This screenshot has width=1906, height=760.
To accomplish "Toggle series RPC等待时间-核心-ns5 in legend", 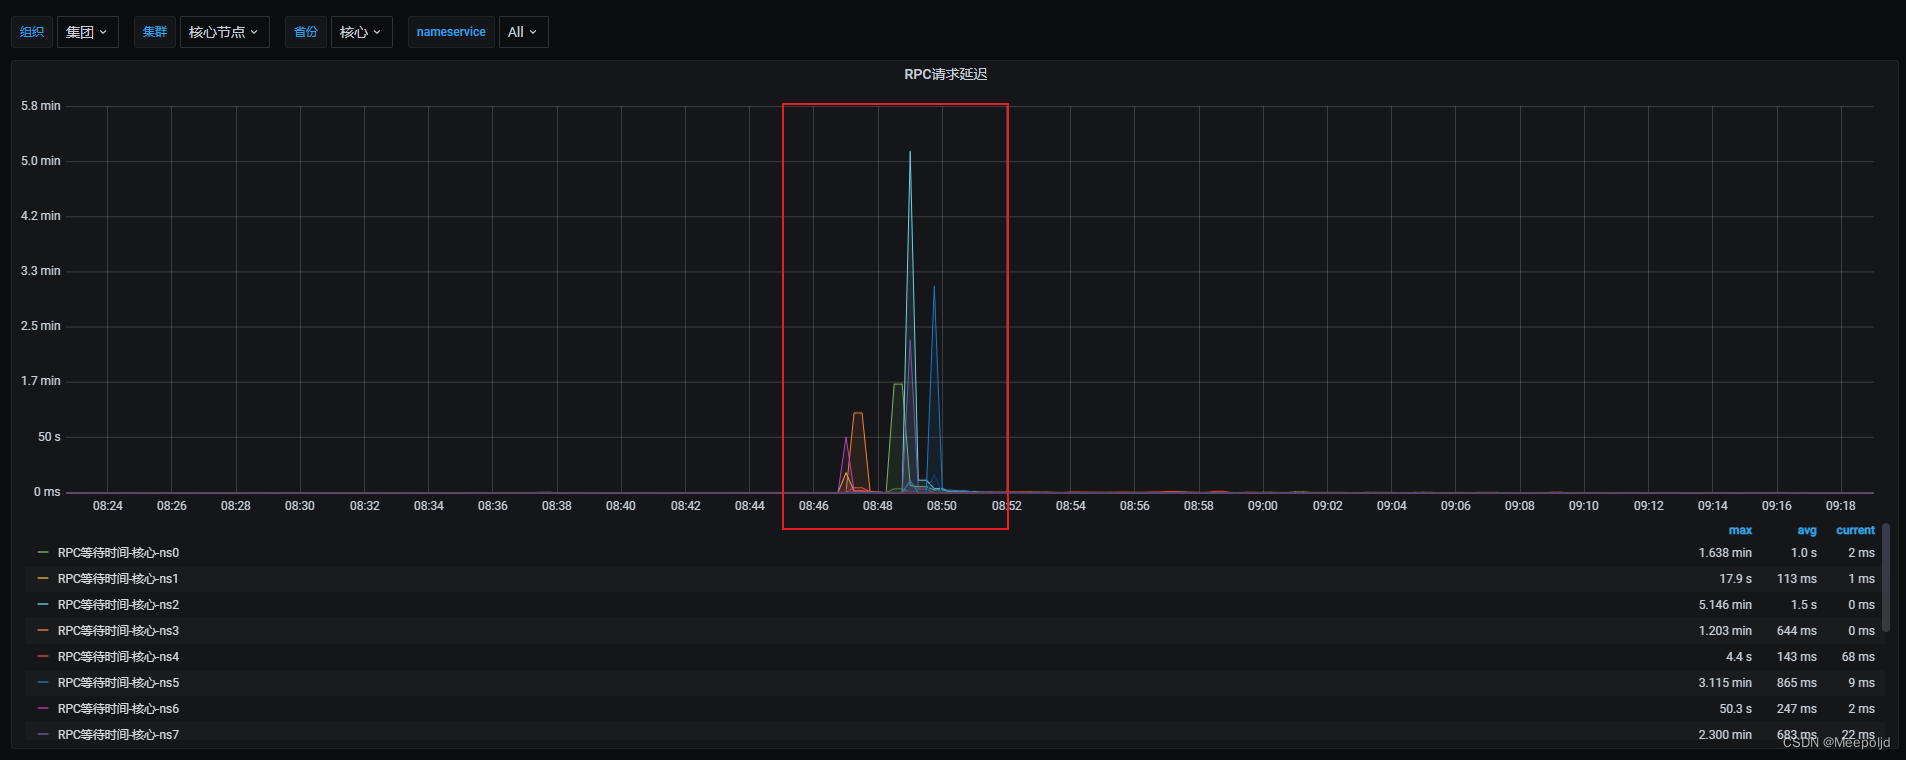I will click(x=118, y=683).
